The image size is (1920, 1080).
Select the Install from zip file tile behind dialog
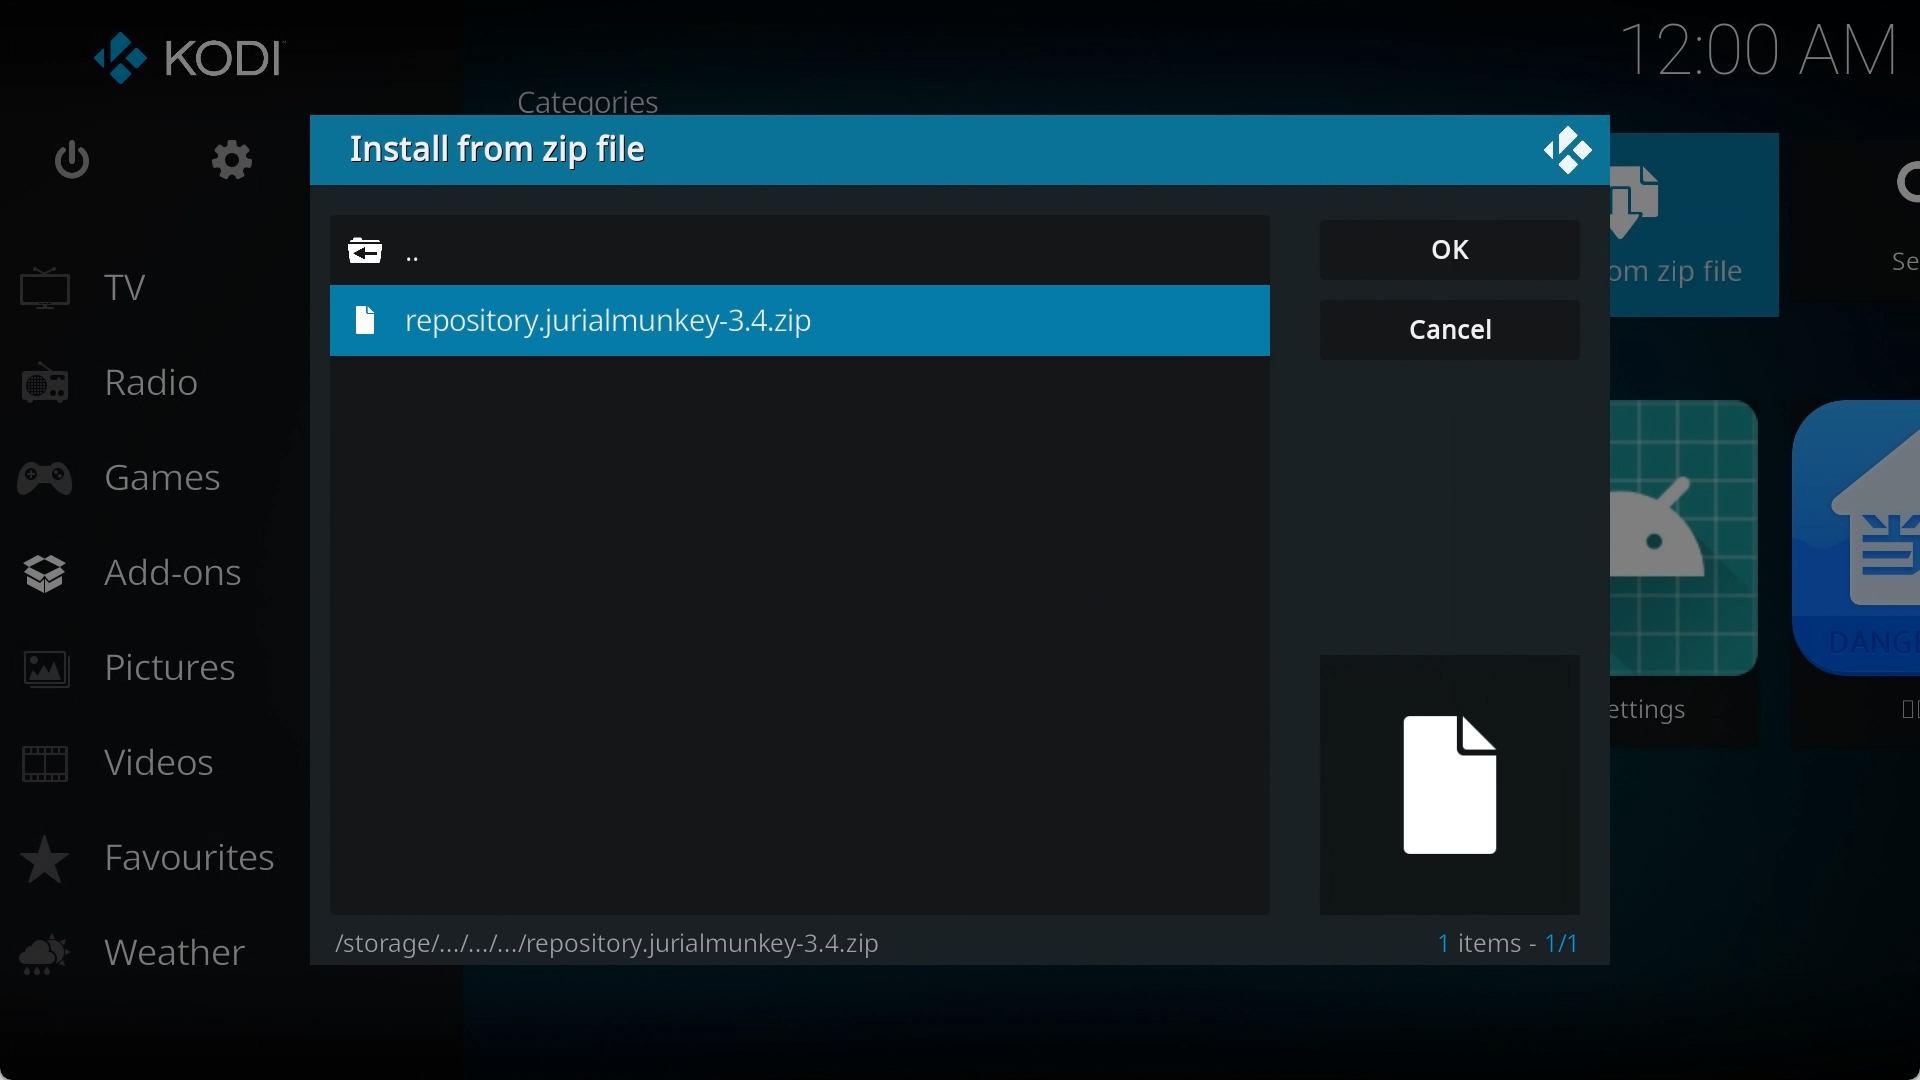point(1695,225)
